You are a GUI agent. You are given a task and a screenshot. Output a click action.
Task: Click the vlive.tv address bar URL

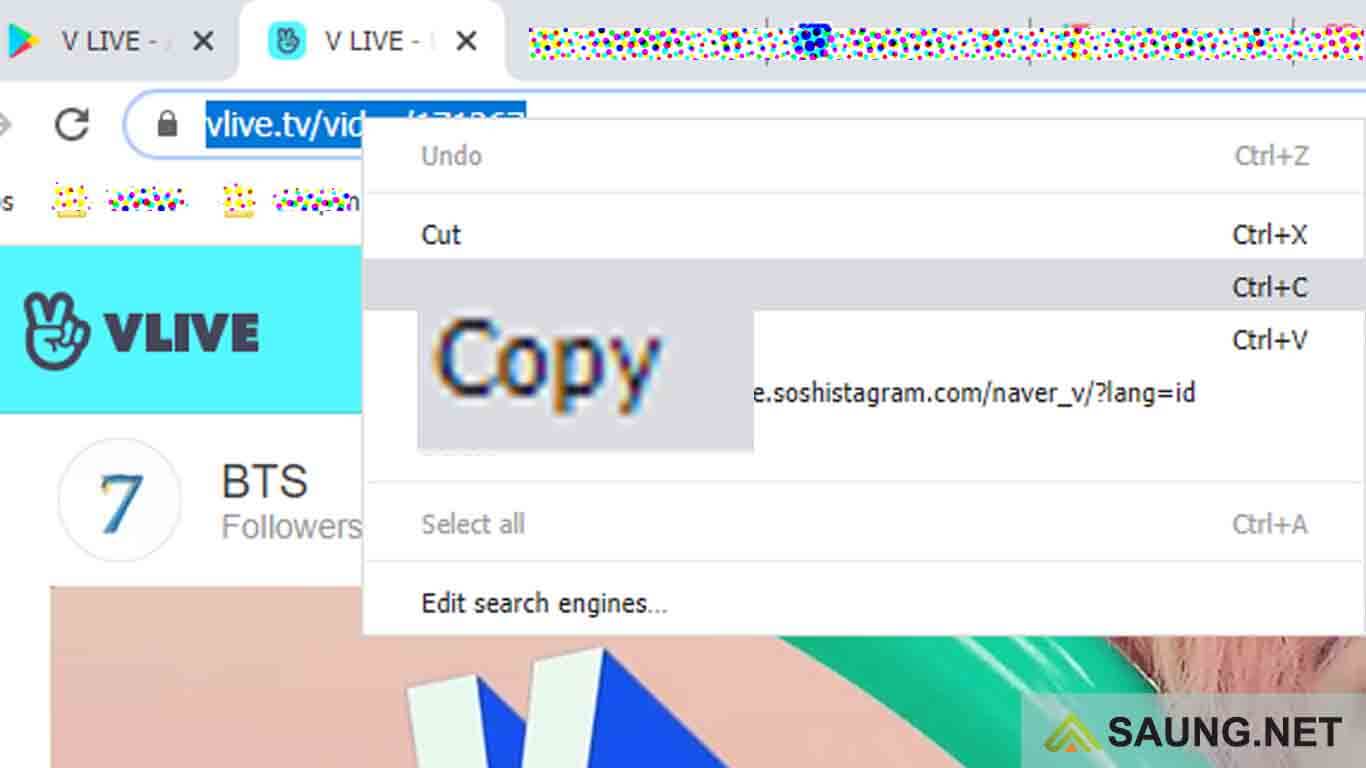[366, 124]
